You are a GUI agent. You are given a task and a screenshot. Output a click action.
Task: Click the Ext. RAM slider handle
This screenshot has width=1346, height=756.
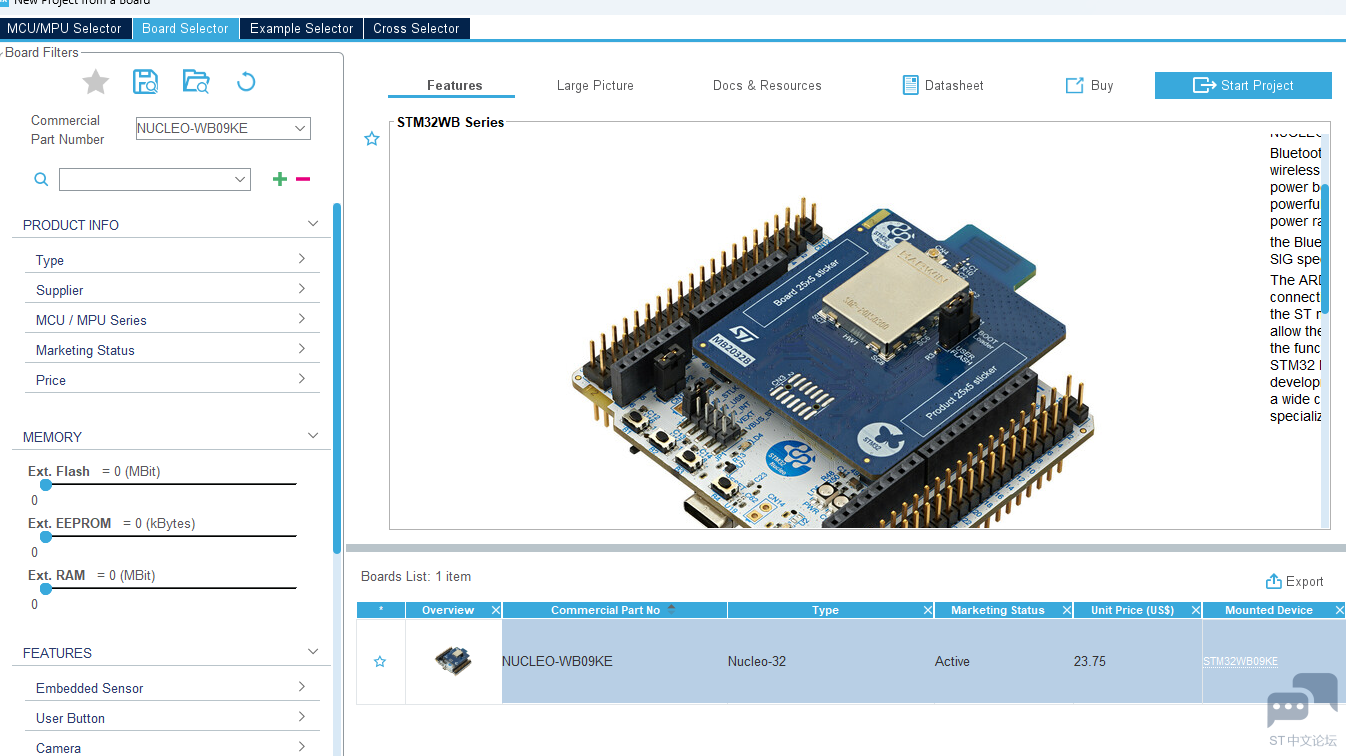[x=46, y=588]
